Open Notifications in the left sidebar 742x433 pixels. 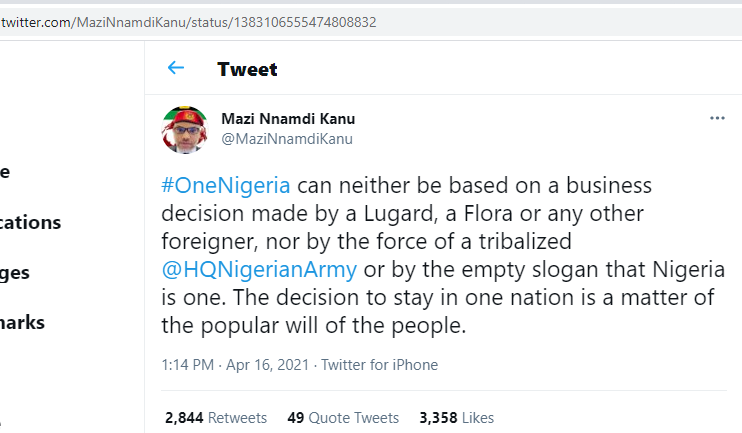[x=30, y=222]
